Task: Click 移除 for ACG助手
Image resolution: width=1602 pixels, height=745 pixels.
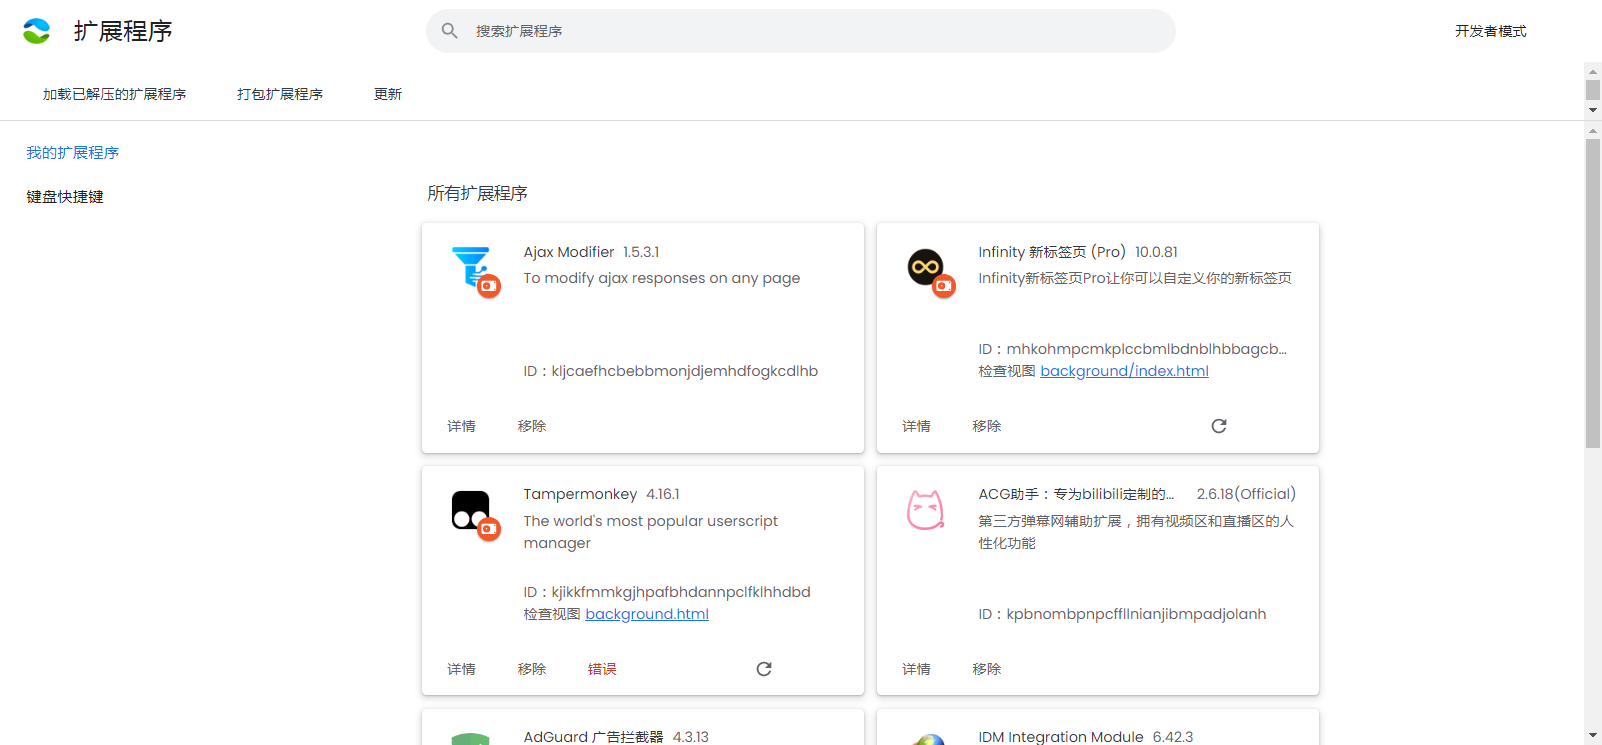Action: coord(987,669)
